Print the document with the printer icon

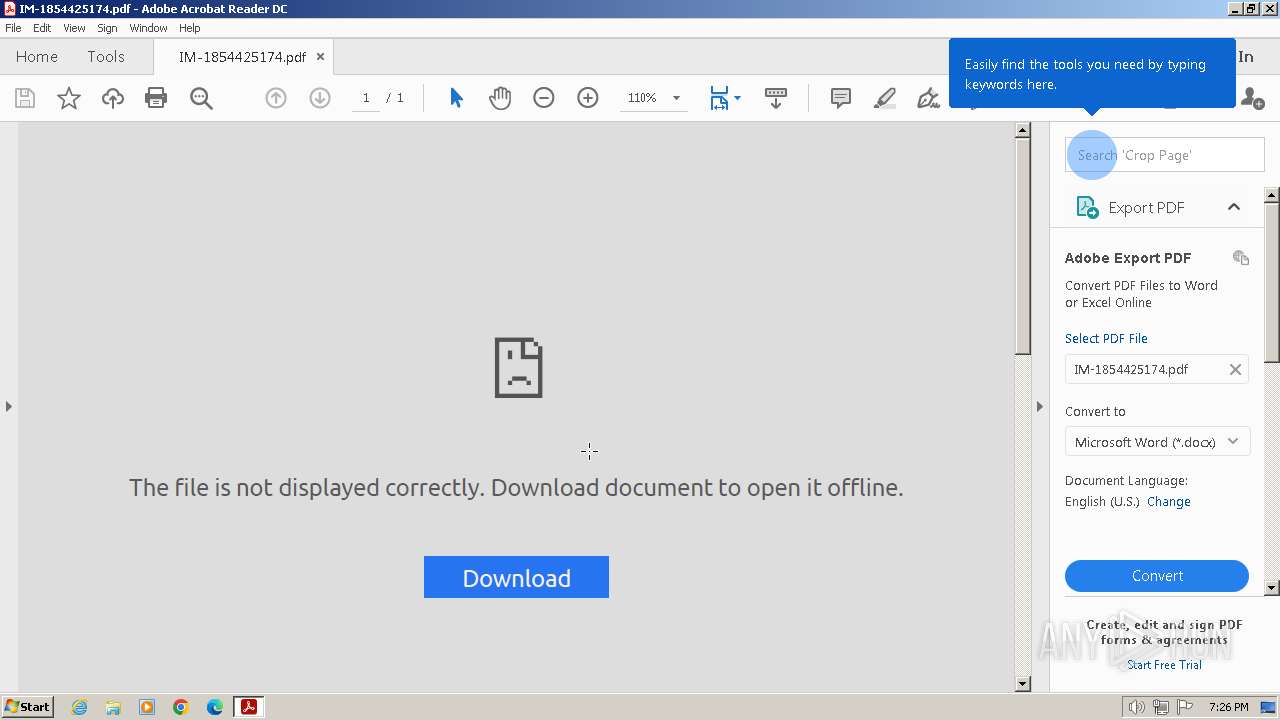pos(156,98)
